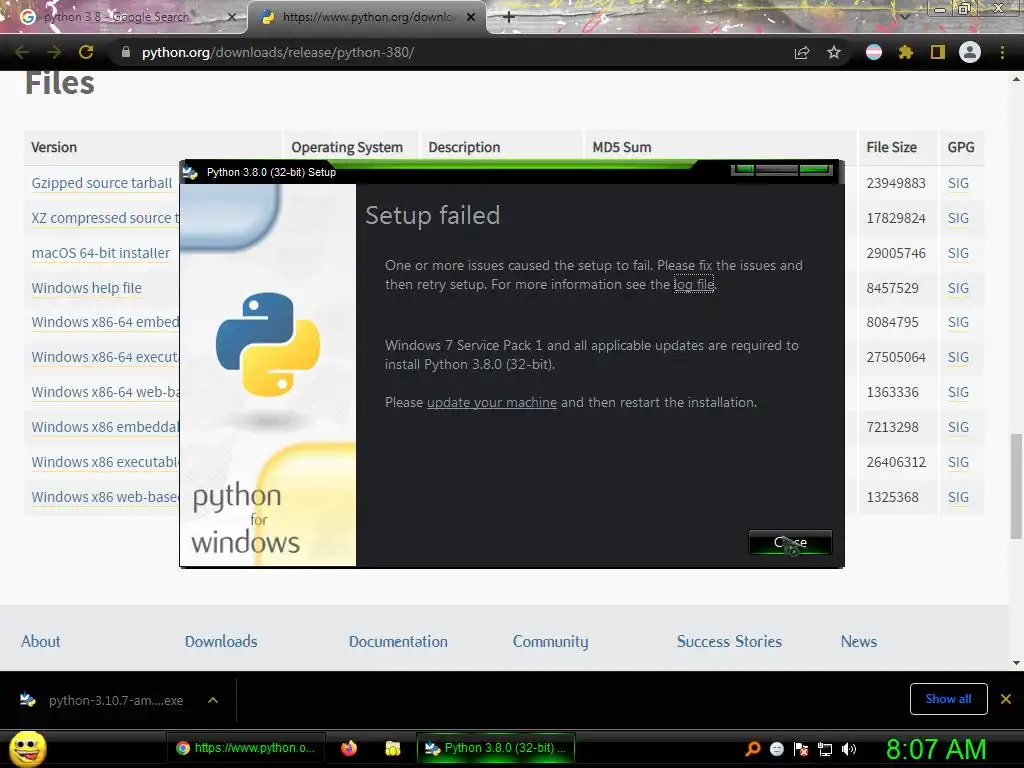The image size is (1024, 768).
Task: Reload the python.org page
Action: (86, 52)
